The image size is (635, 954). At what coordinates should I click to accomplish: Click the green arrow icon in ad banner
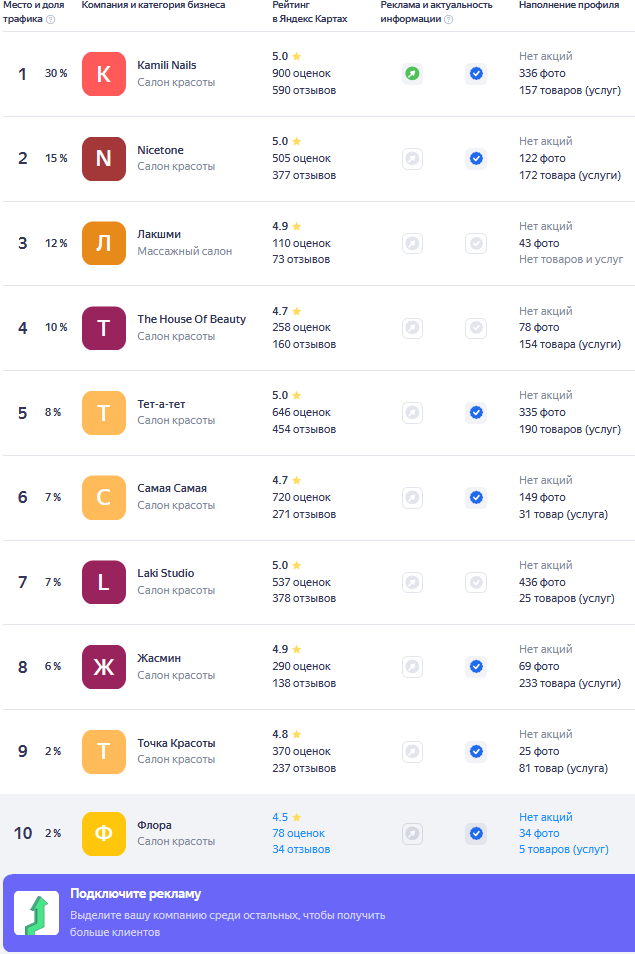coord(36,914)
